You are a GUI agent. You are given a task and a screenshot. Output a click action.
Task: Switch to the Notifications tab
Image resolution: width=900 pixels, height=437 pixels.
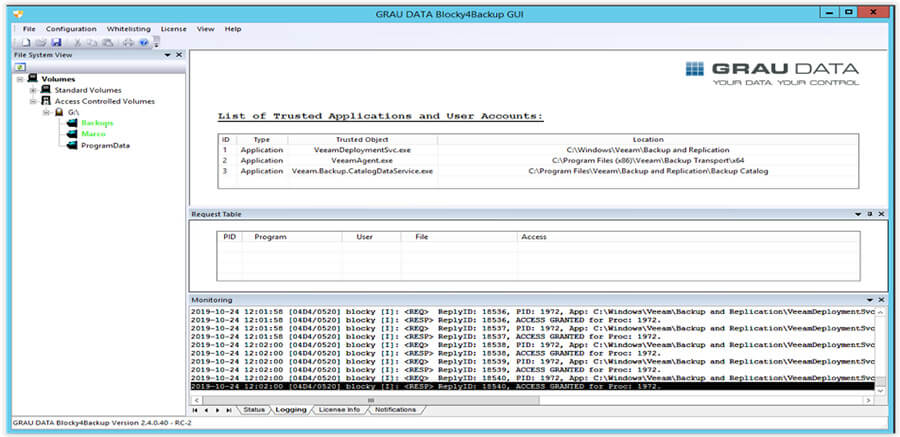click(x=395, y=410)
